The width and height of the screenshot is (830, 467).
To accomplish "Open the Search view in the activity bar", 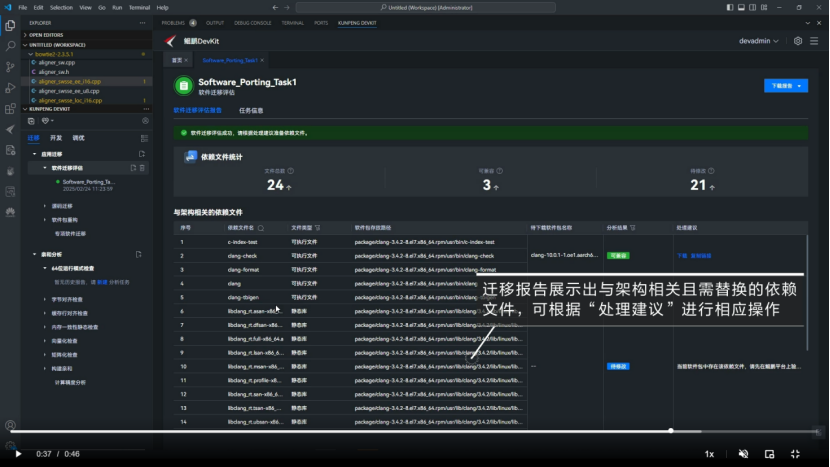I will (10, 46).
